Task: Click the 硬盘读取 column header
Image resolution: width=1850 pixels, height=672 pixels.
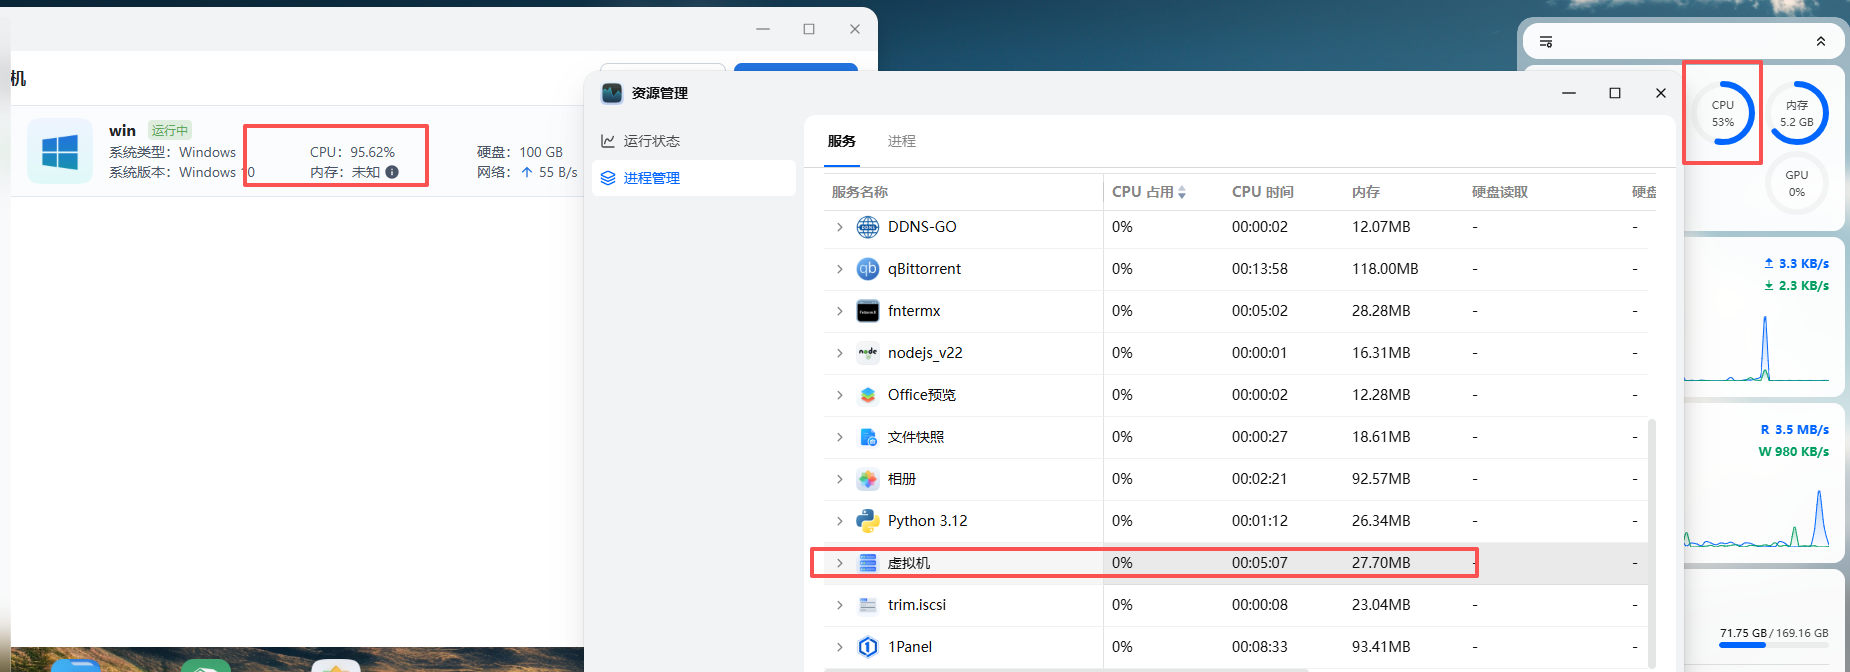Action: pos(1500,192)
